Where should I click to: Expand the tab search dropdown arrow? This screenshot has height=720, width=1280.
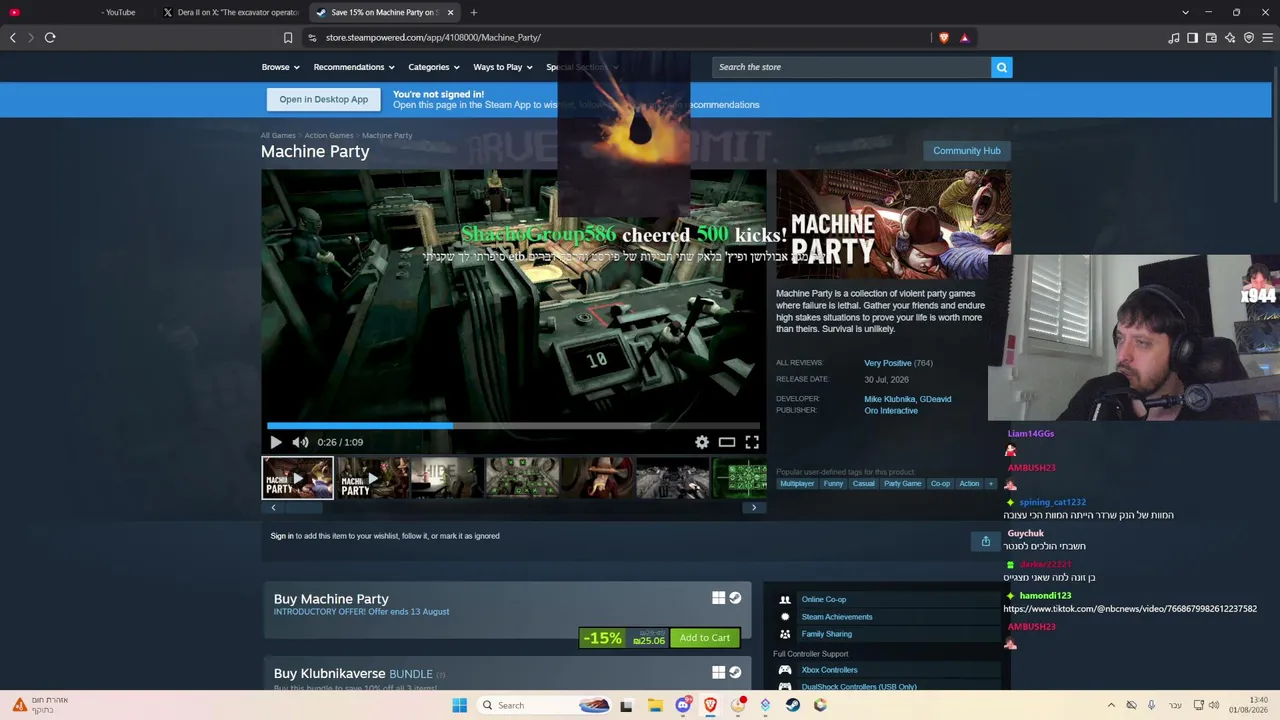(x=1185, y=12)
